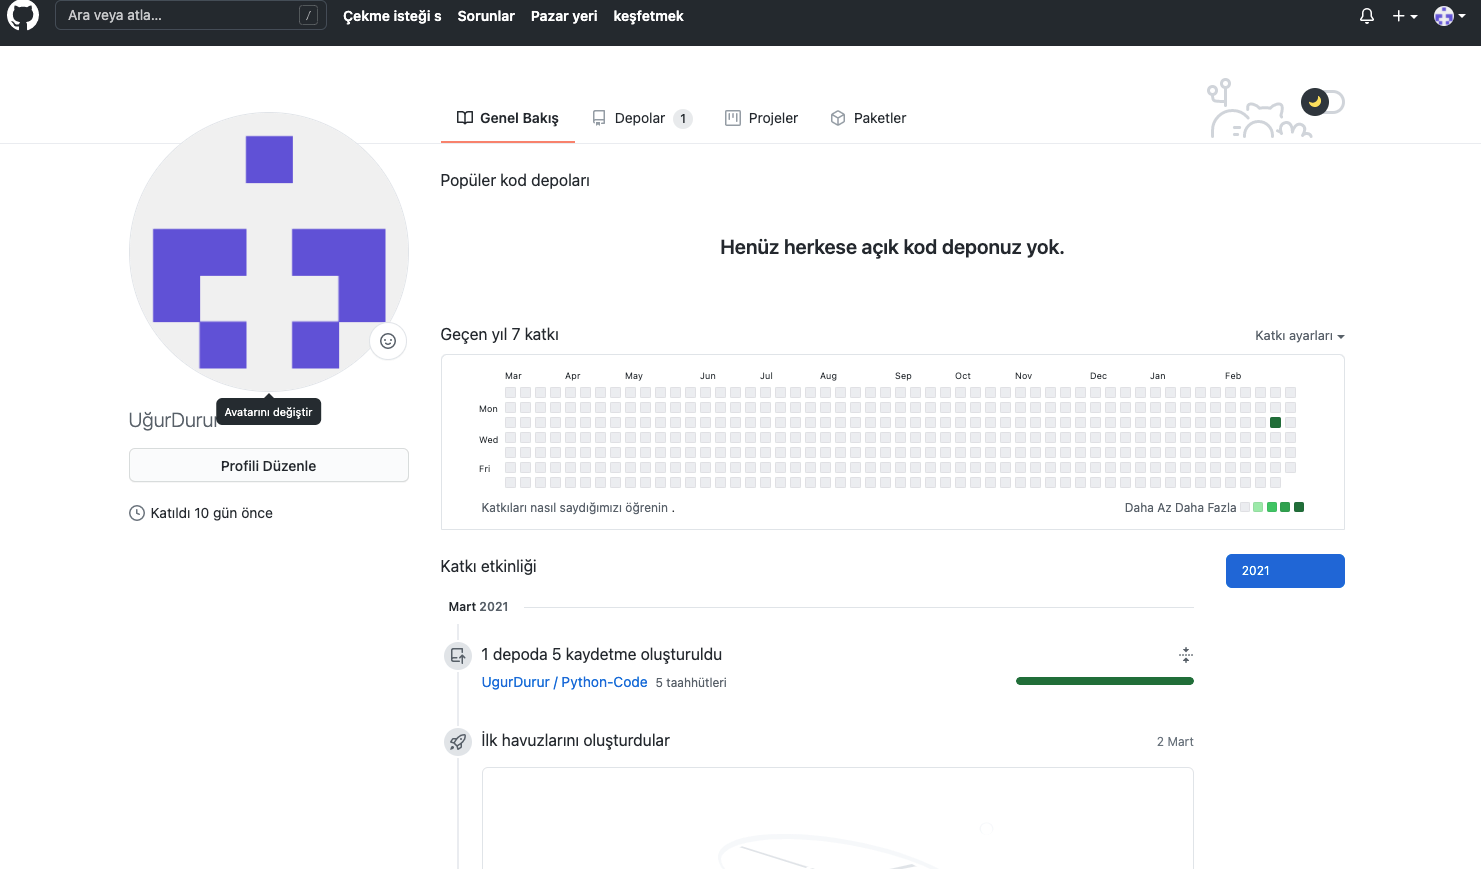Click the clock icon beside join date
Screen dimensions: 1481x869
[x=137, y=513]
